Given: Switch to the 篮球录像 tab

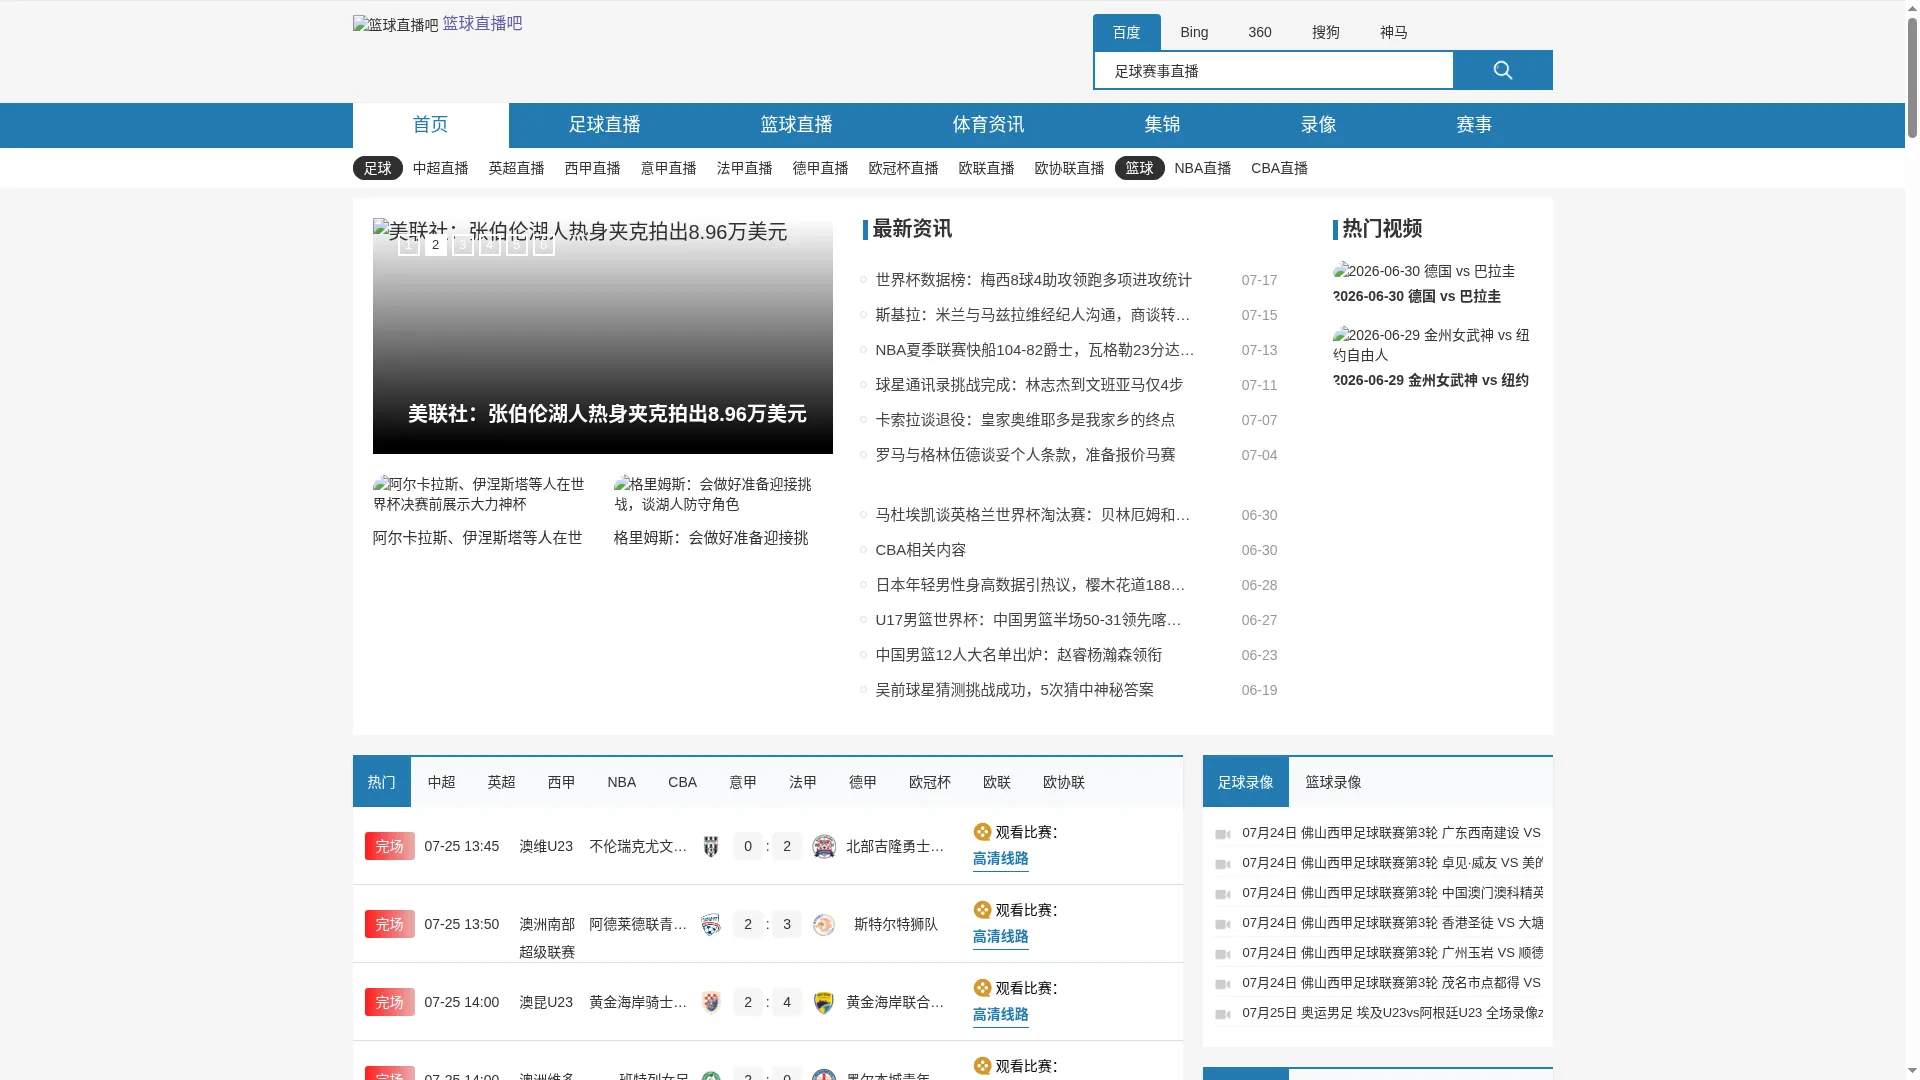Looking at the screenshot, I should [x=1333, y=782].
